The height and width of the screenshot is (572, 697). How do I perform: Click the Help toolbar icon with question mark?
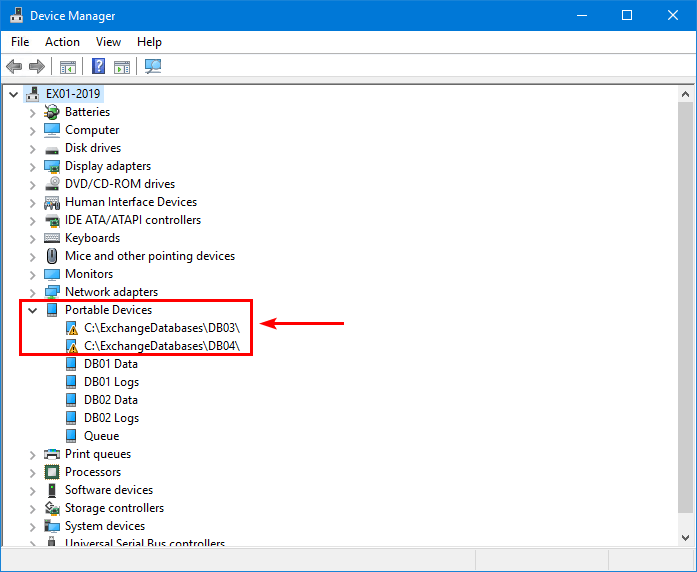coord(99,67)
